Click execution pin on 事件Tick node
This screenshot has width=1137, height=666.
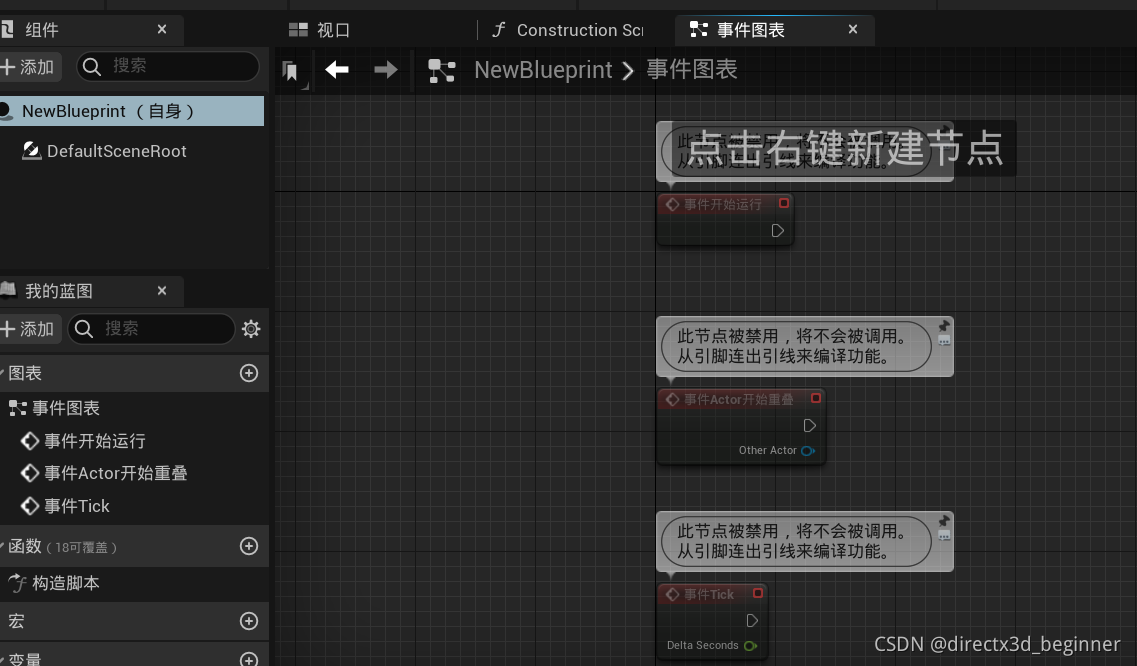(x=752, y=621)
